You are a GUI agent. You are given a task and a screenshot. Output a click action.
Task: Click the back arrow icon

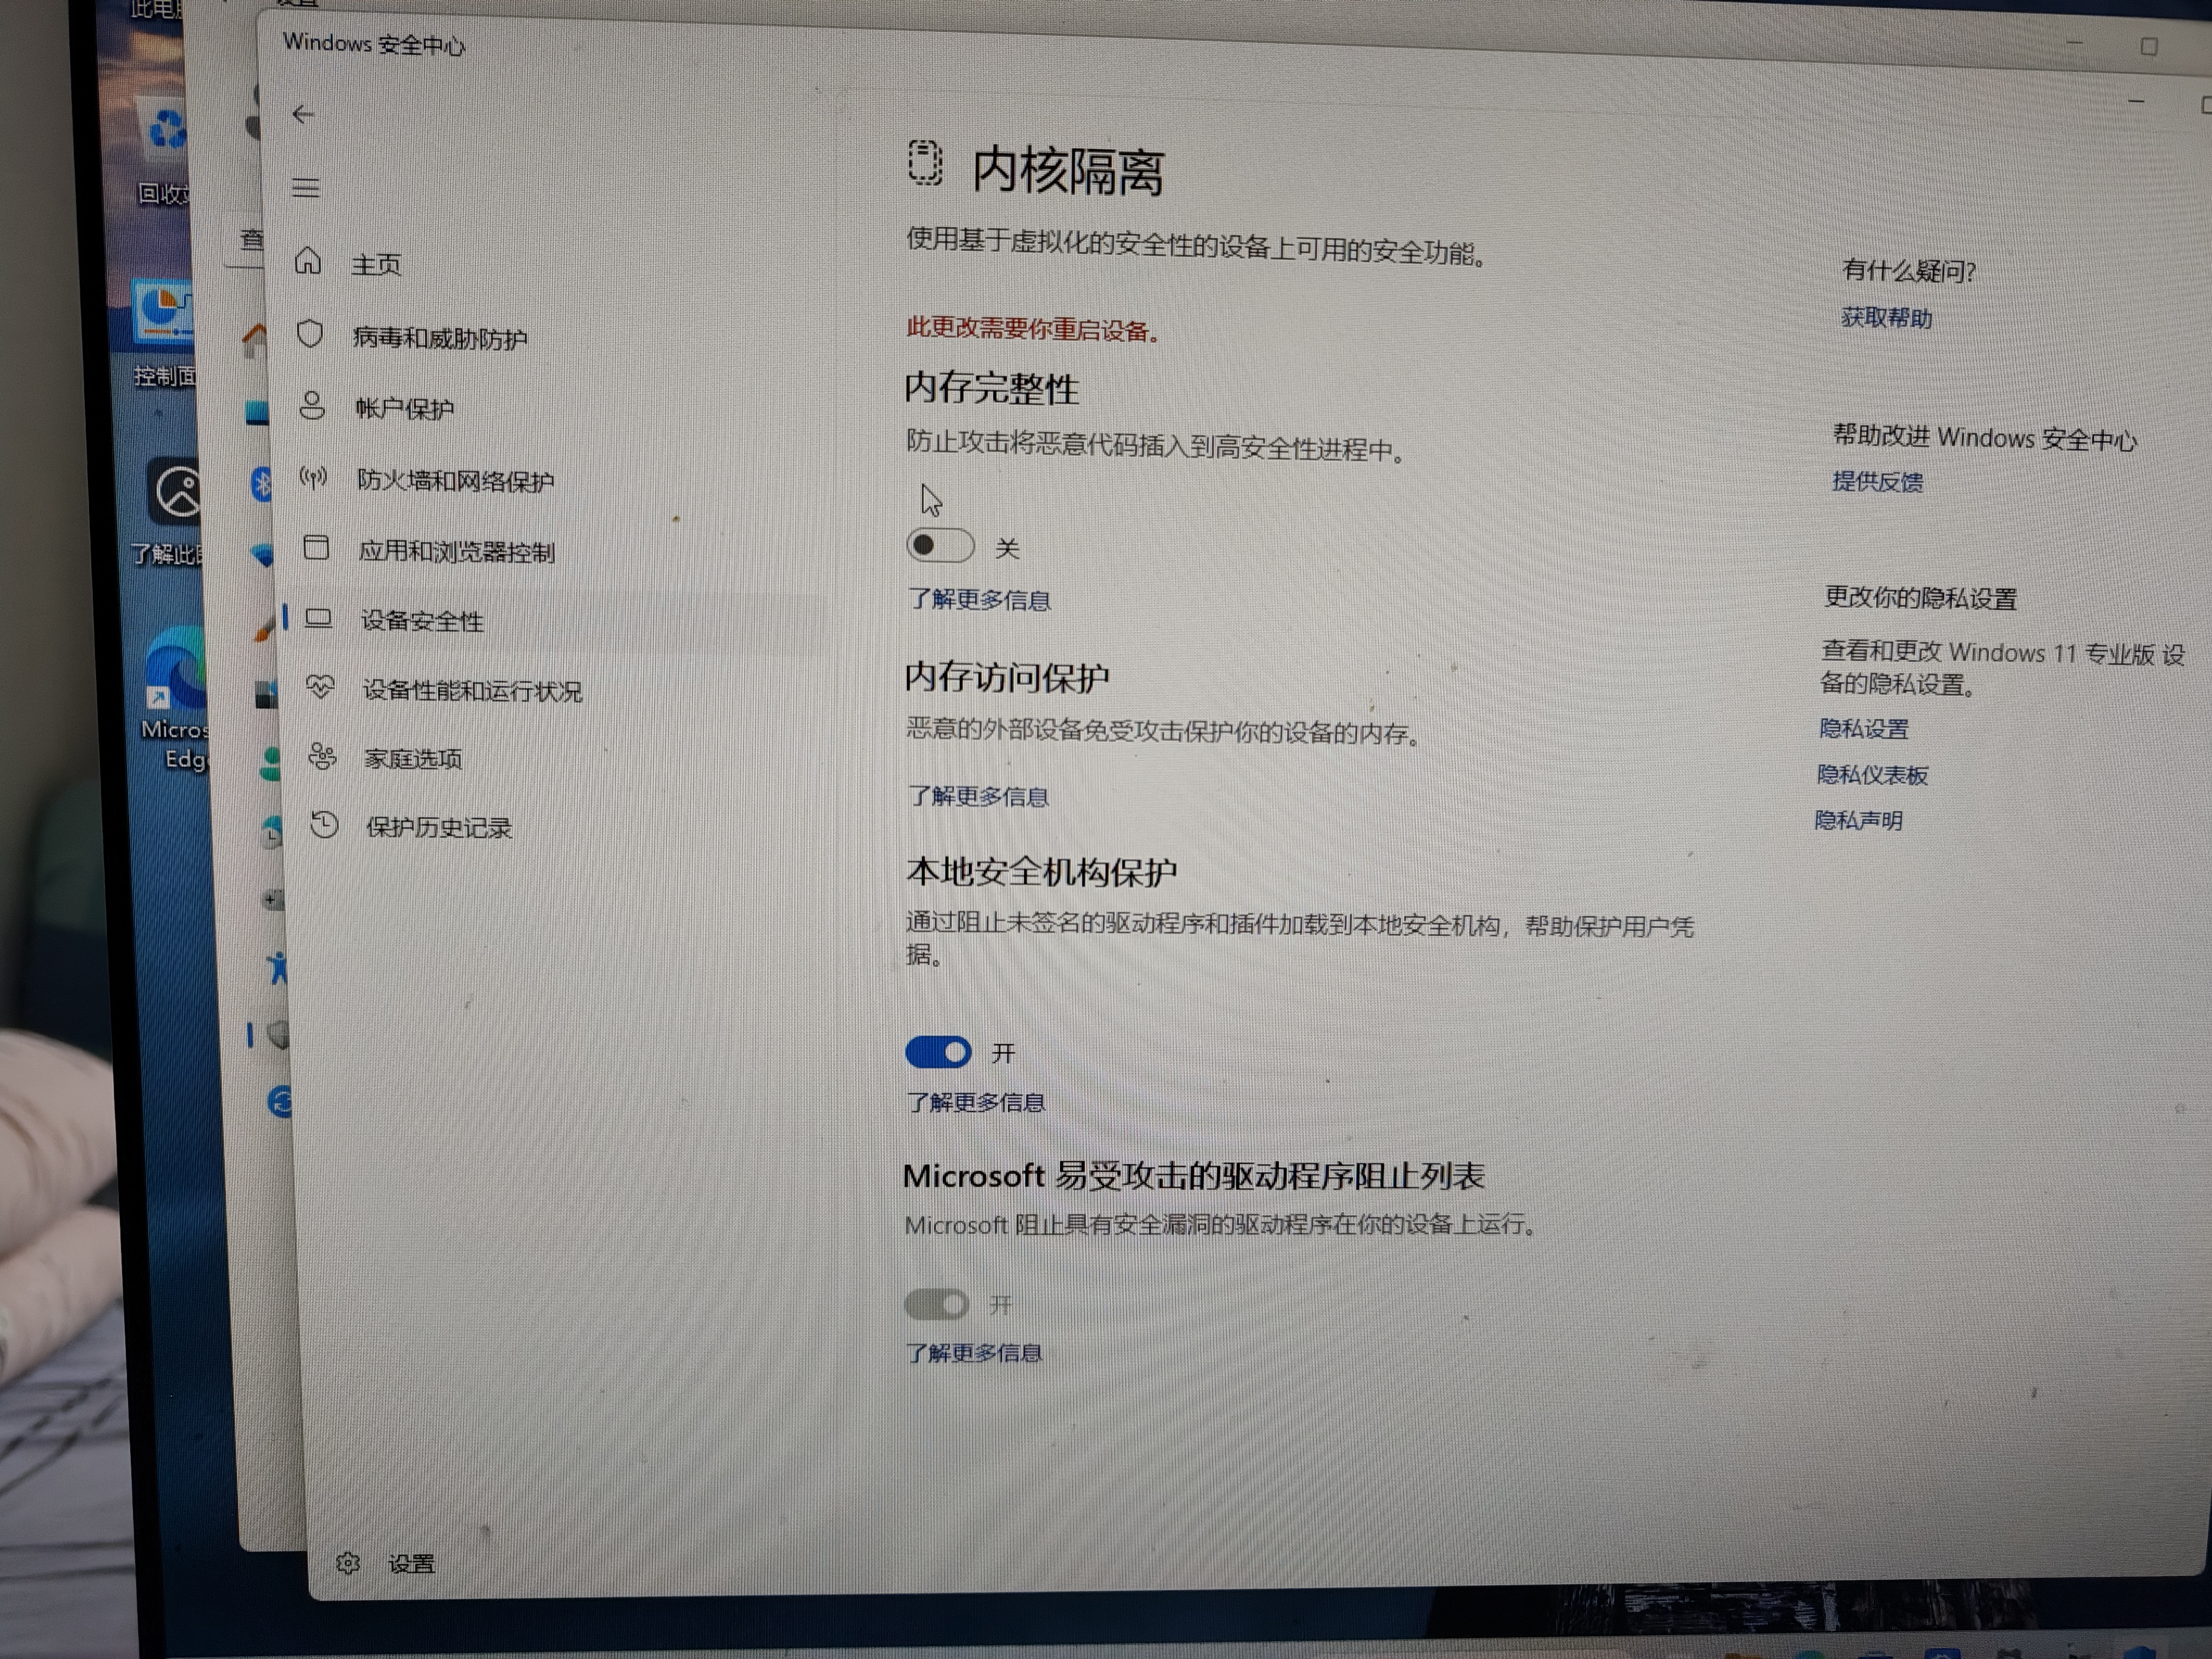coord(303,115)
